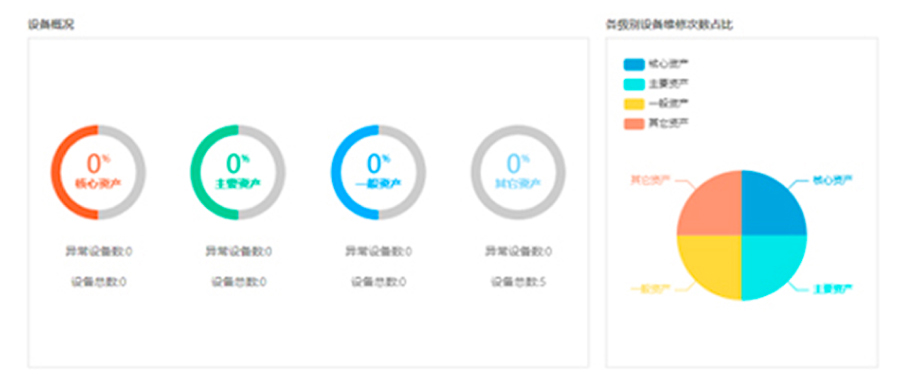Select the orange 核心资产 label inside the gauge
900x385 pixels.
click(x=98, y=184)
